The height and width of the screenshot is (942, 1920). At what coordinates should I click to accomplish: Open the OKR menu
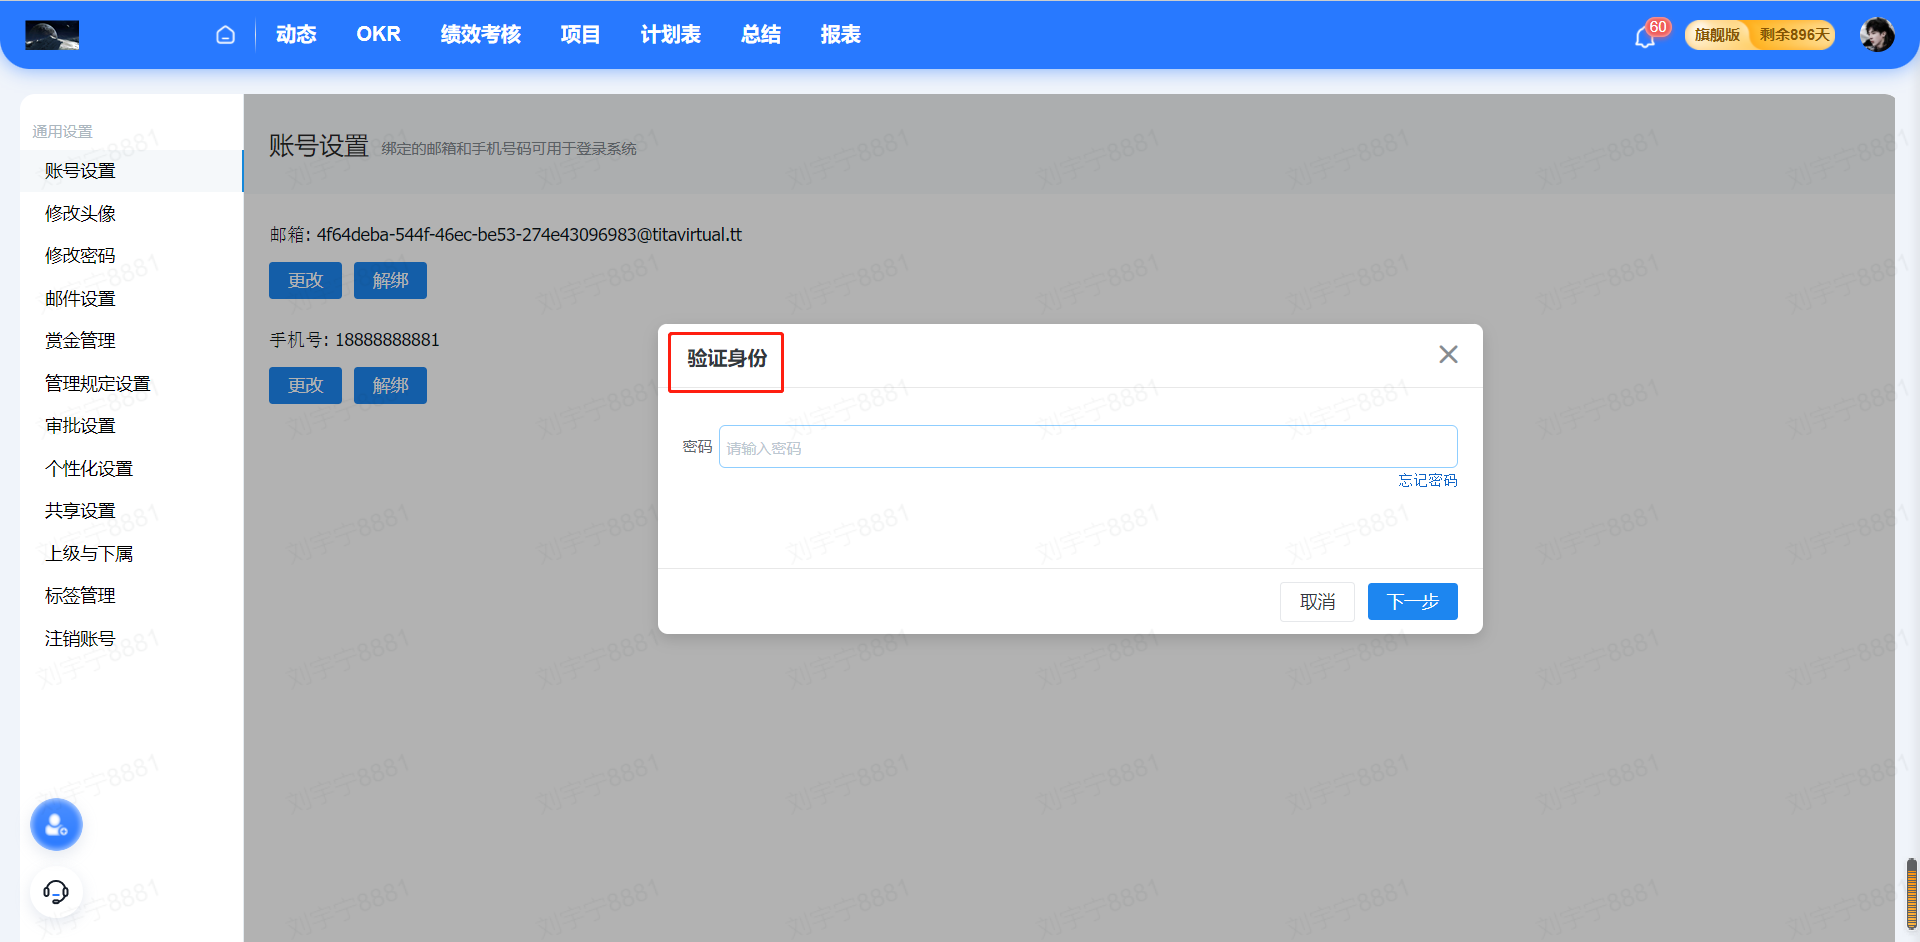click(x=378, y=35)
